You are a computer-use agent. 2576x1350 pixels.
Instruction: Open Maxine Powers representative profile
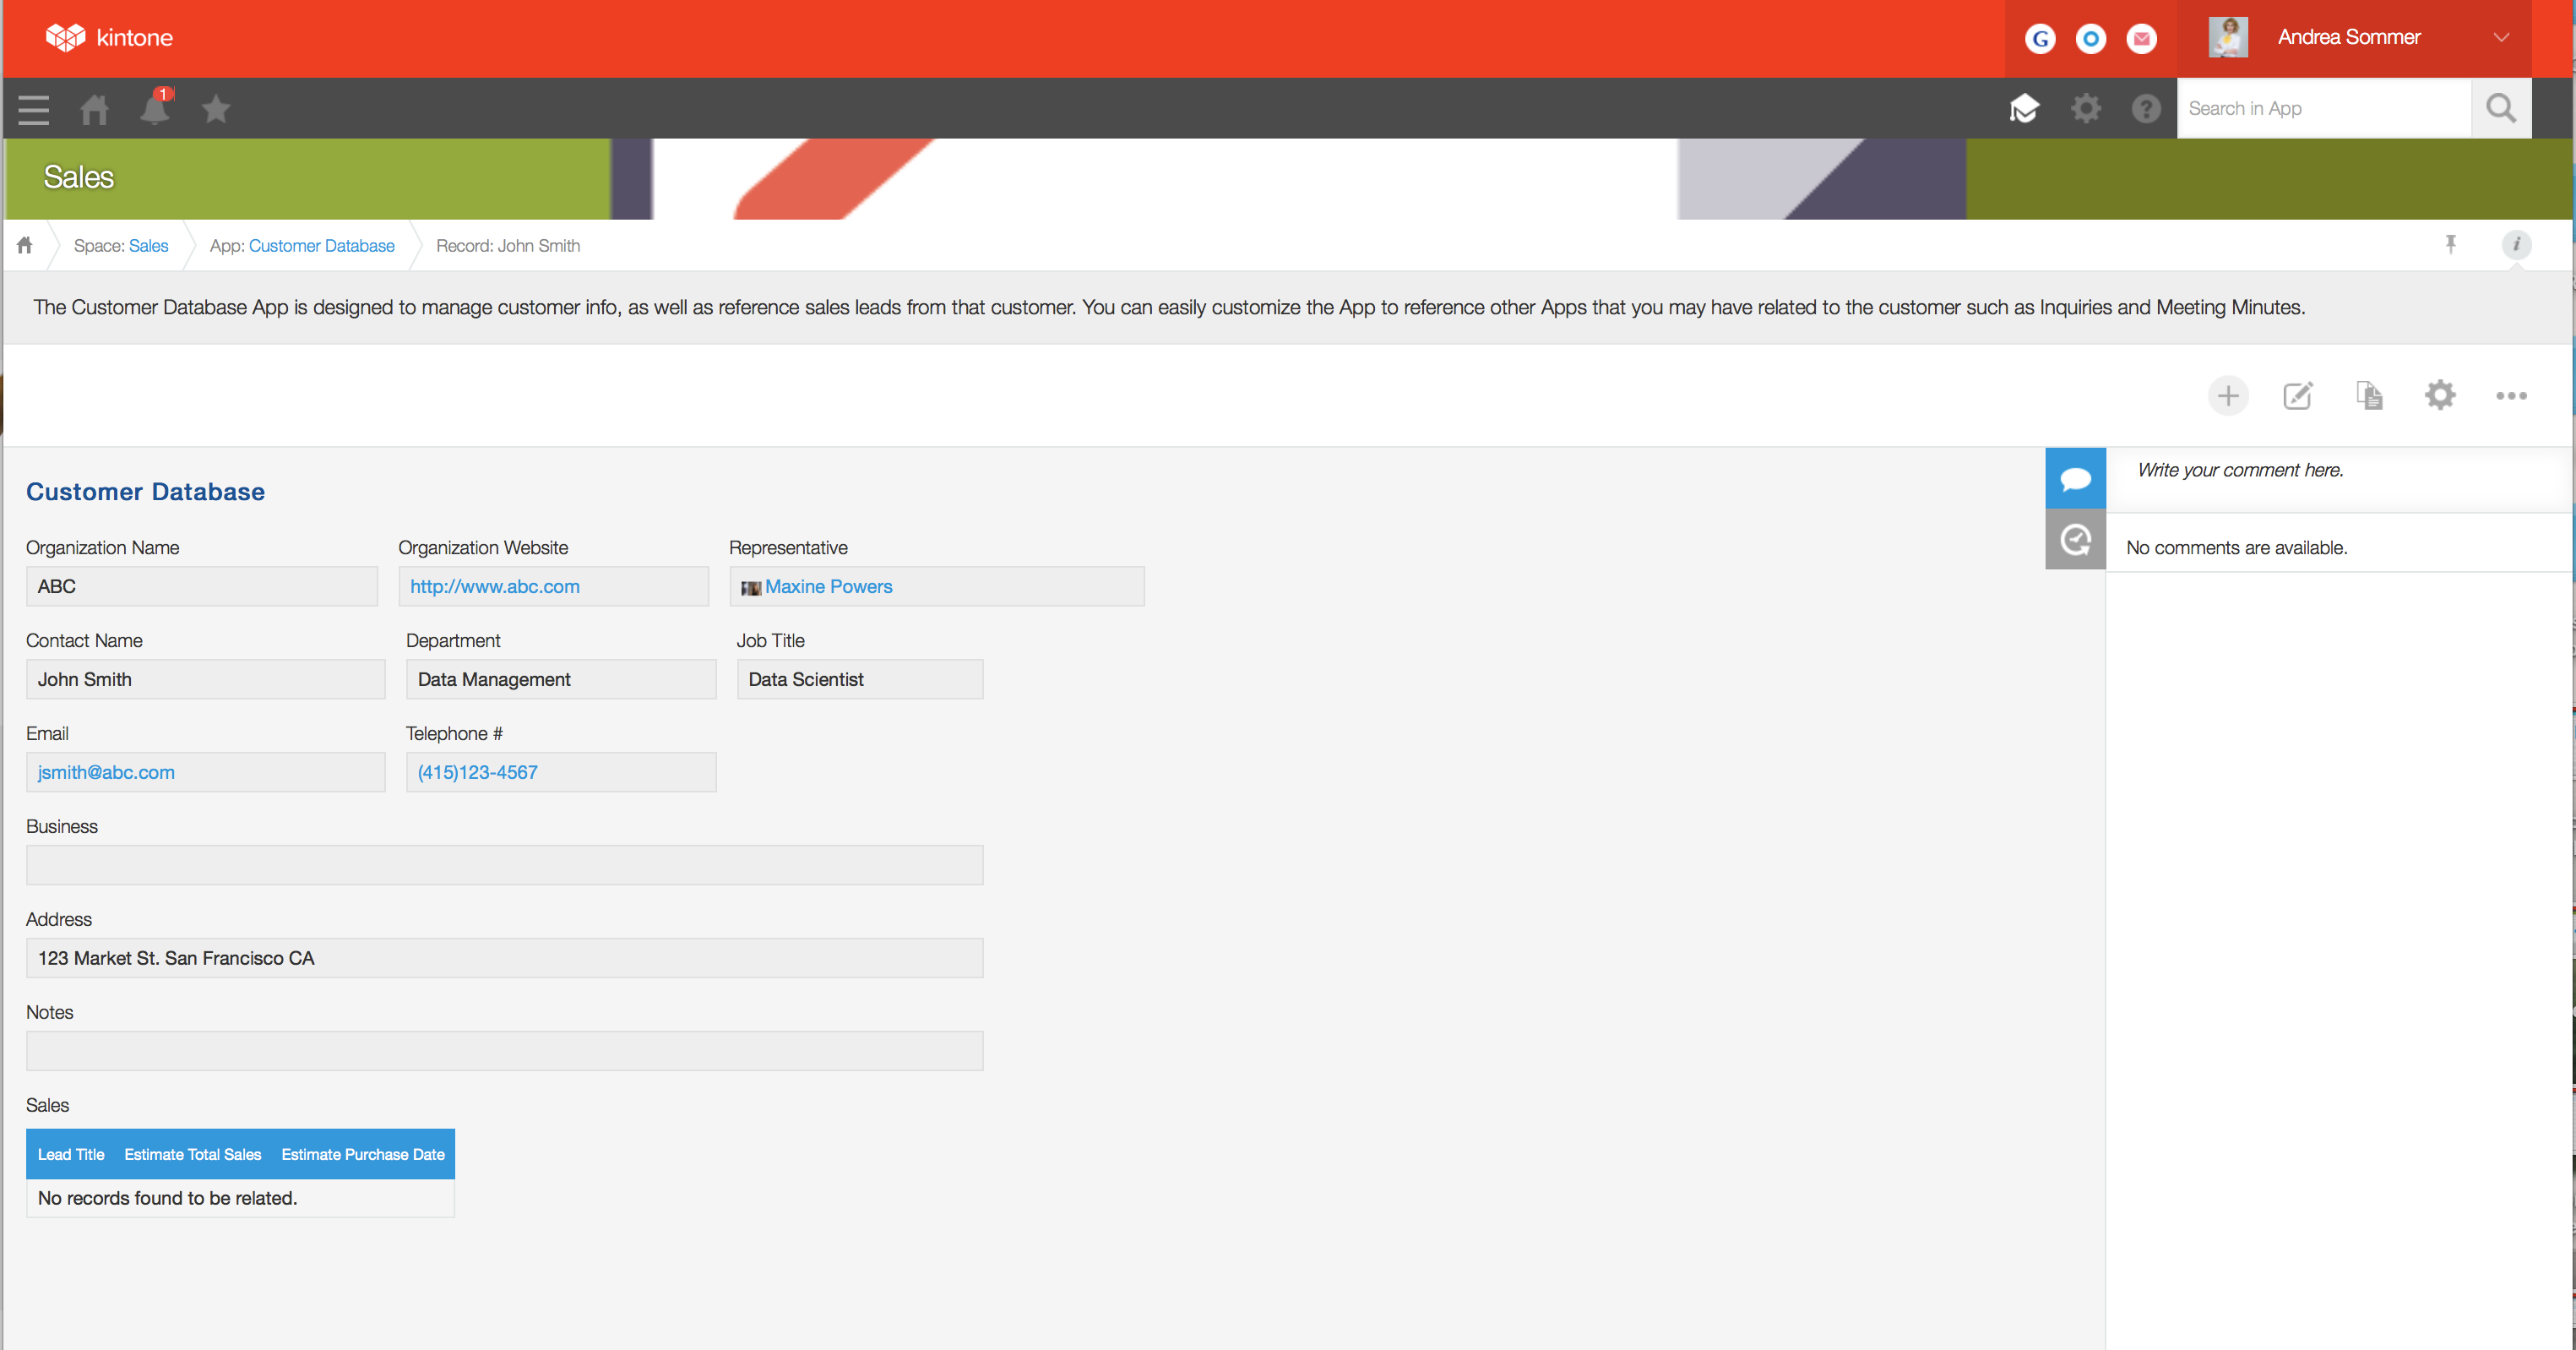coord(828,587)
